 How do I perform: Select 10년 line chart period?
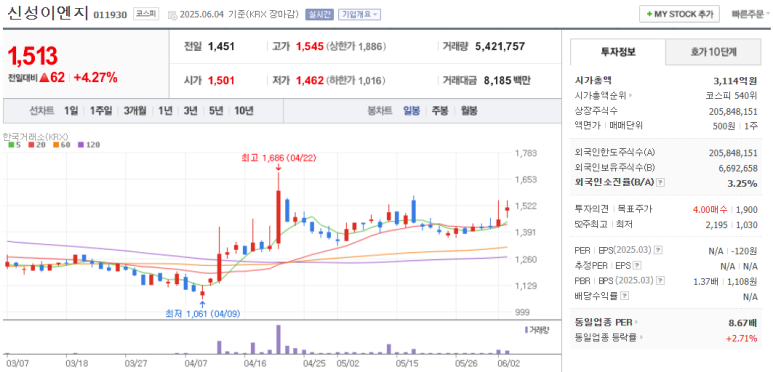244,110
